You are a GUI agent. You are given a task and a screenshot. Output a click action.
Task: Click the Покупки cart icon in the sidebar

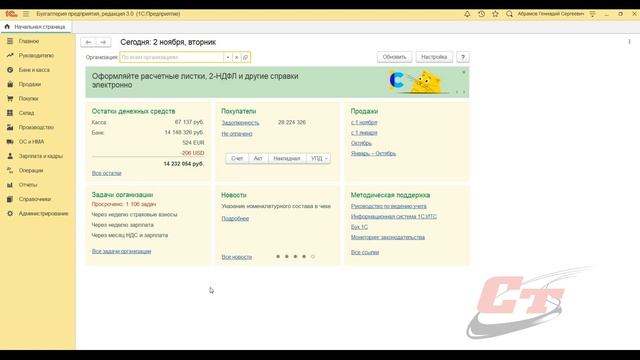10,98
